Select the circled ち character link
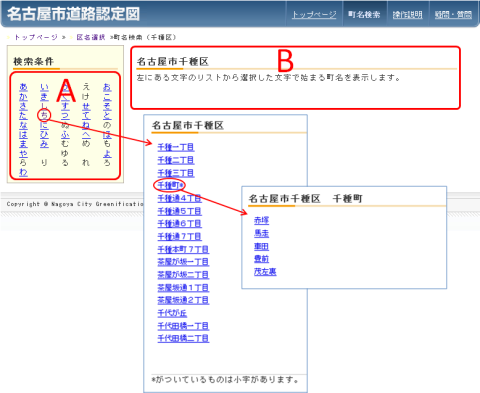Image resolution: width=480 pixels, height=393 pixels. point(44,115)
